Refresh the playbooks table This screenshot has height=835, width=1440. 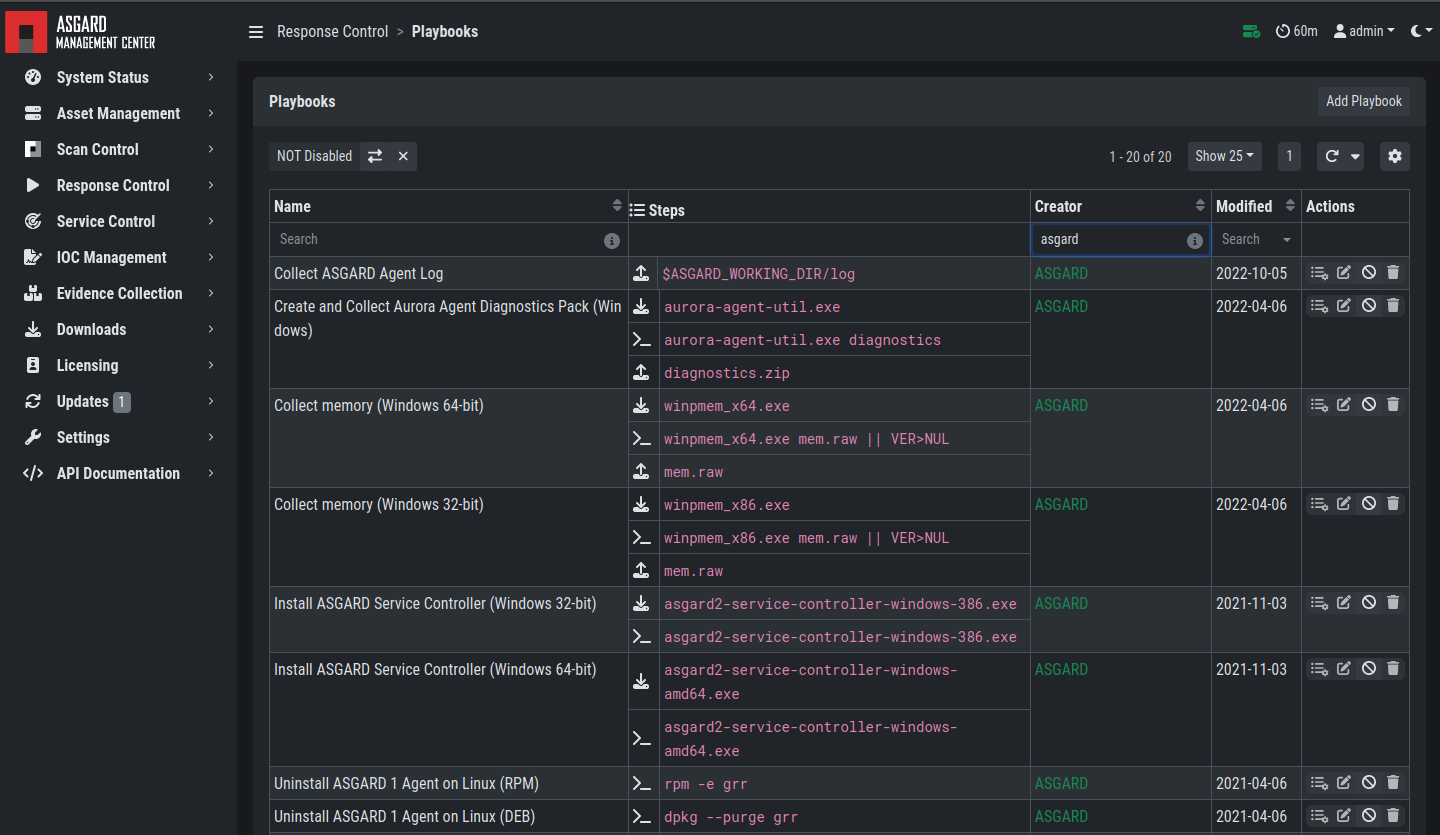point(1332,156)
